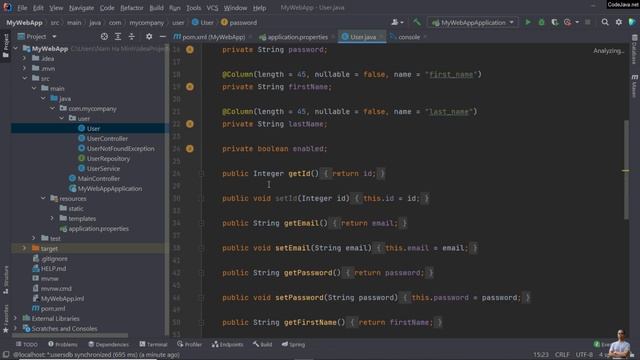This screenshot has width=640, height=360.
Task: Open the Structure stripe button
Action: point(6,280)
